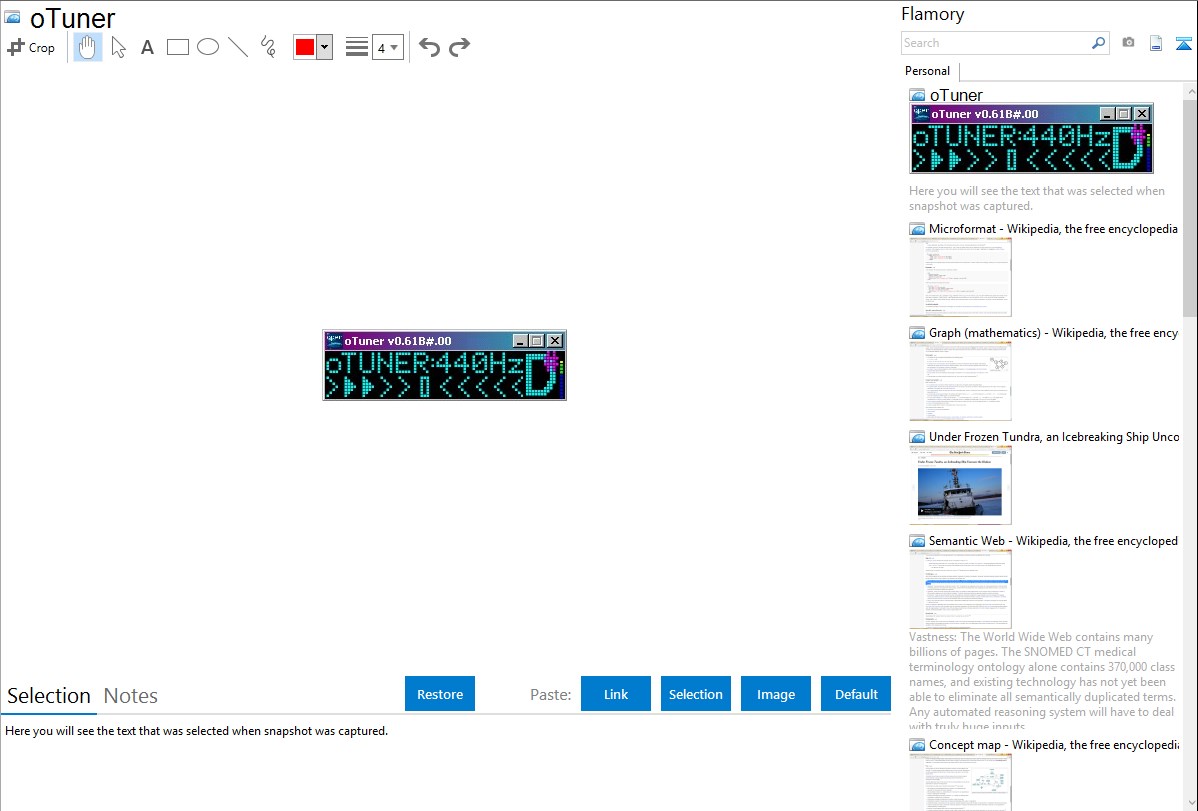The width and height of the screenshot is (1198, 811).
Task: Click the Restore button
Action: (x=440, y=694)
